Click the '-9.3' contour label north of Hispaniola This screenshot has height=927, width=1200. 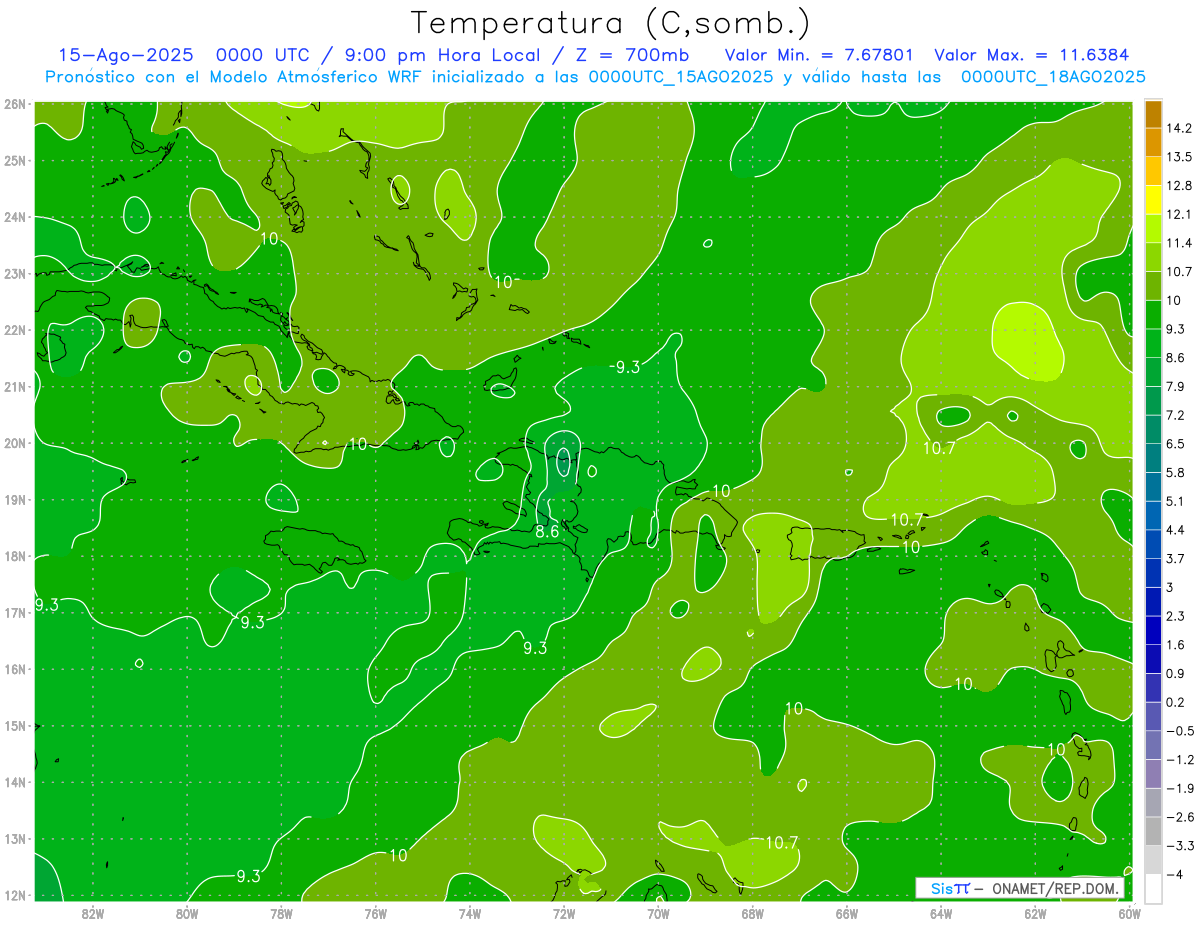click(x=624, y=367)
